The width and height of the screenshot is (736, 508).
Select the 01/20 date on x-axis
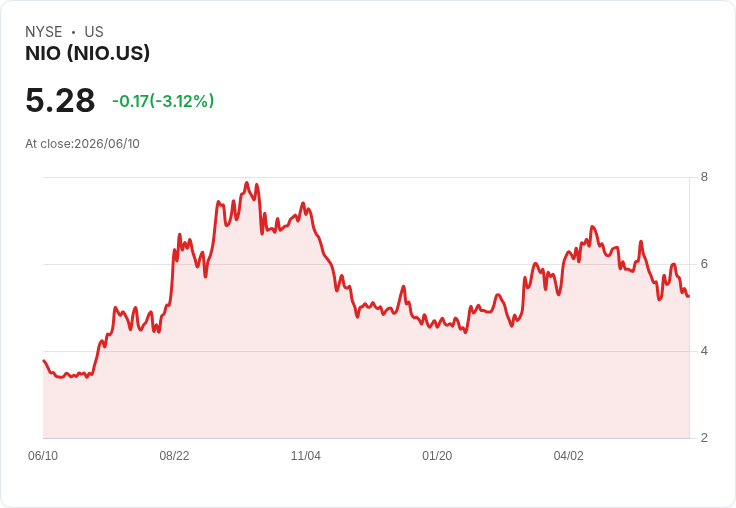437,455
